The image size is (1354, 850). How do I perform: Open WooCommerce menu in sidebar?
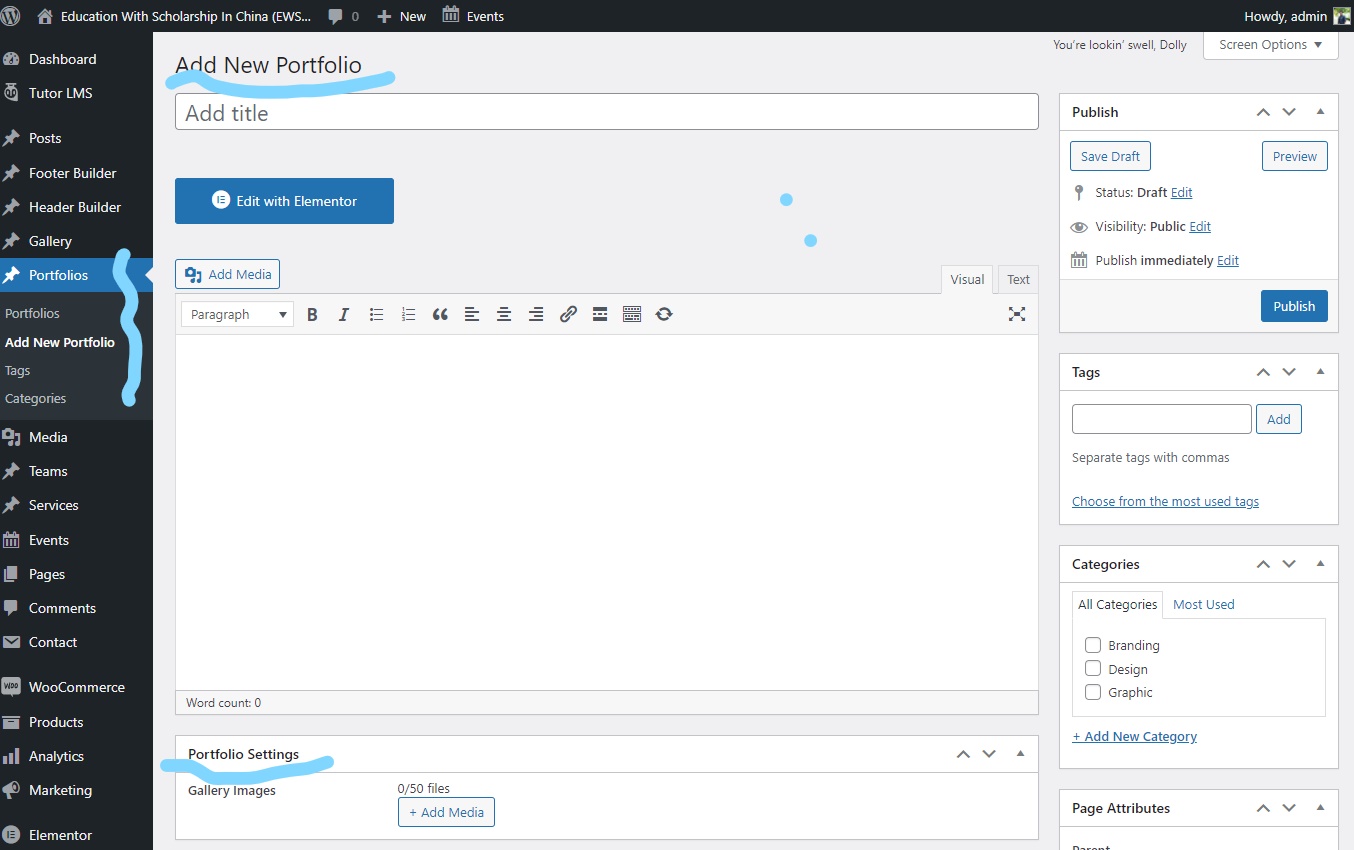(76, 687)
